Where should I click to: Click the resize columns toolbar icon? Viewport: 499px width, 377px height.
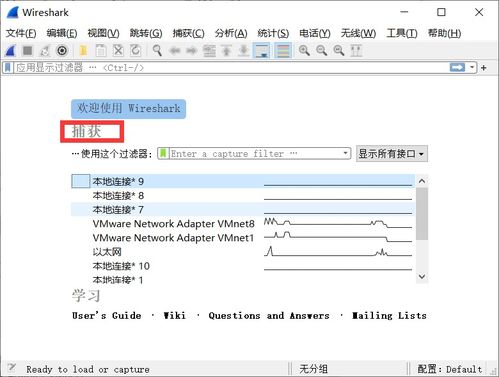[x=356, y=51]
